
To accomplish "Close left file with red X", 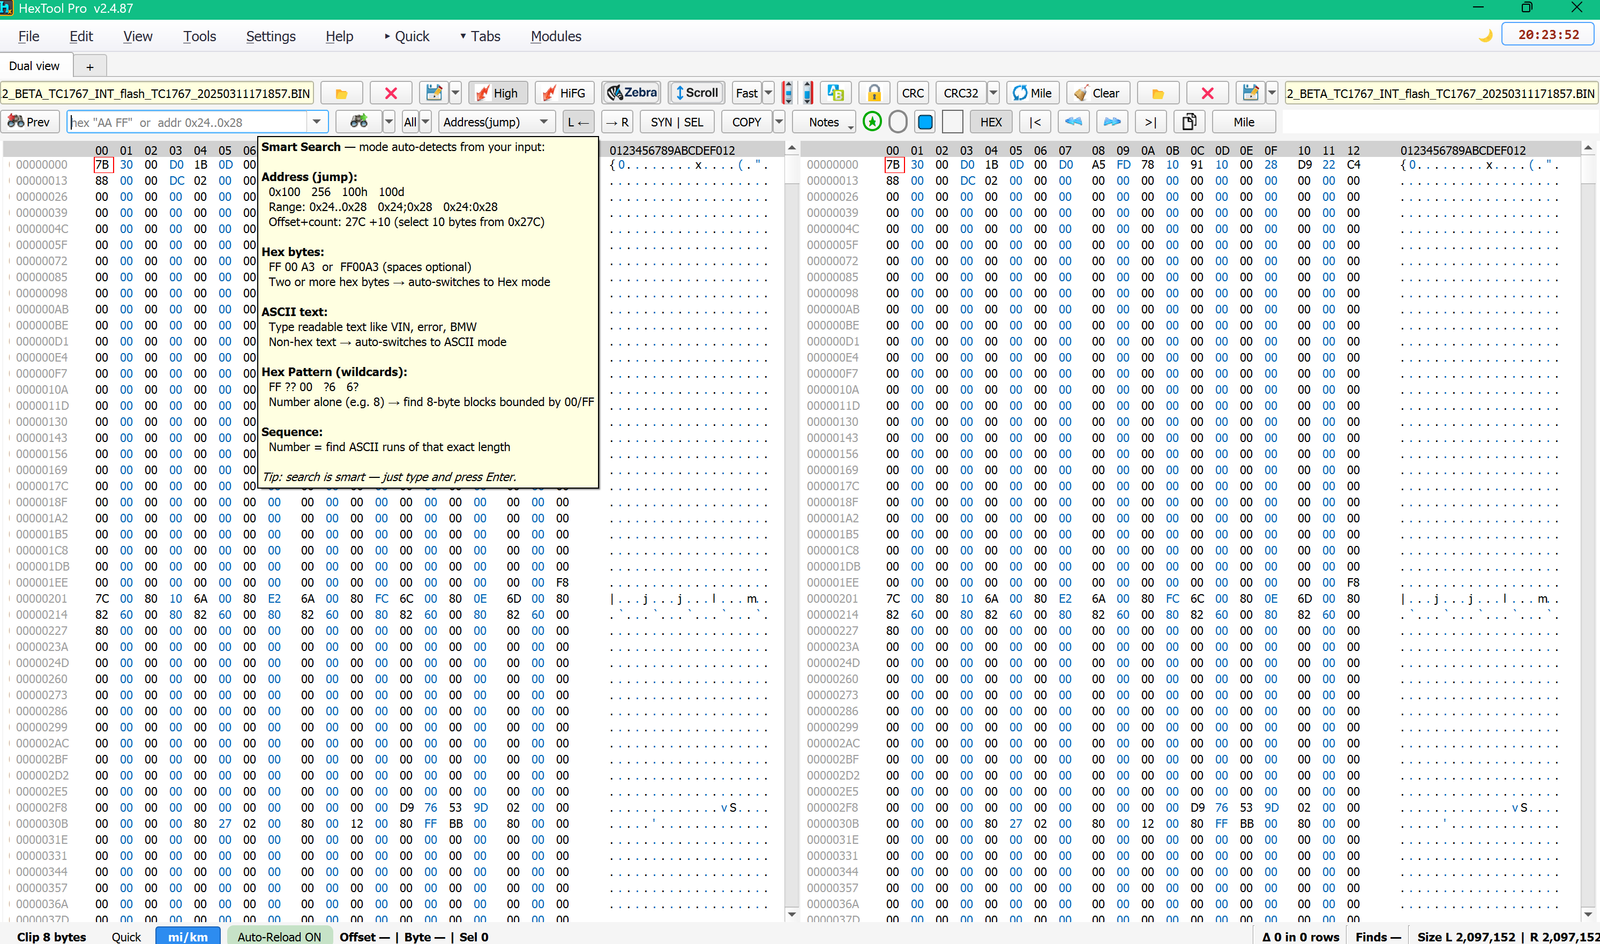I will coord(391,93).
